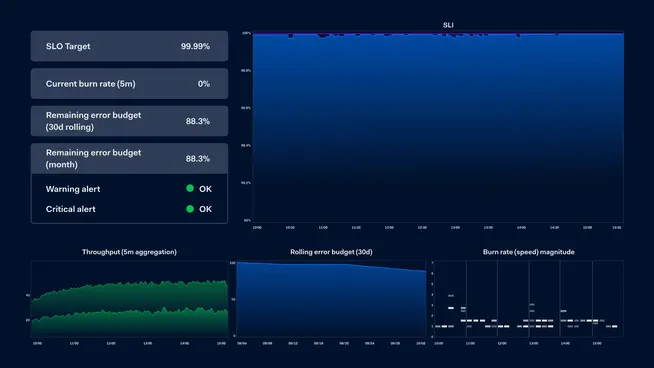Screen dimensions: 654x368
Task: Click the OK text beside Critical alert
Action: [205, 209]
